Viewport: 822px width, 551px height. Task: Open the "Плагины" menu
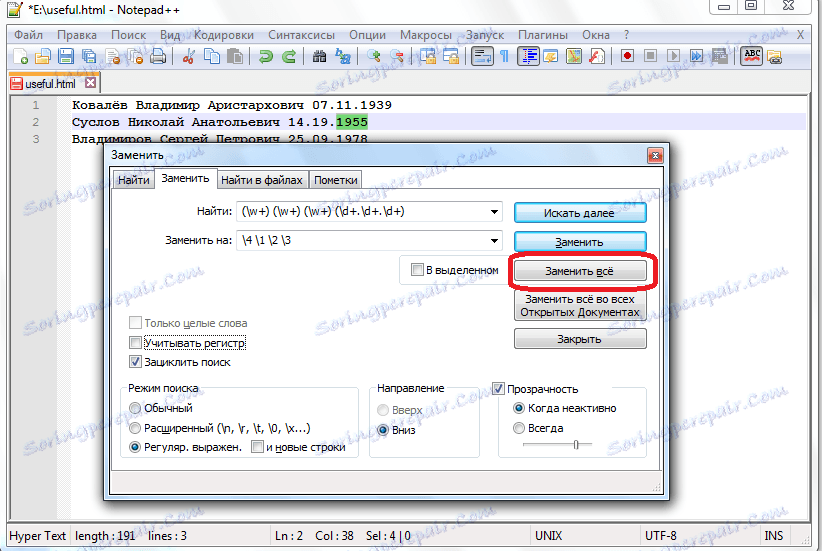click(x=543, y=35)
